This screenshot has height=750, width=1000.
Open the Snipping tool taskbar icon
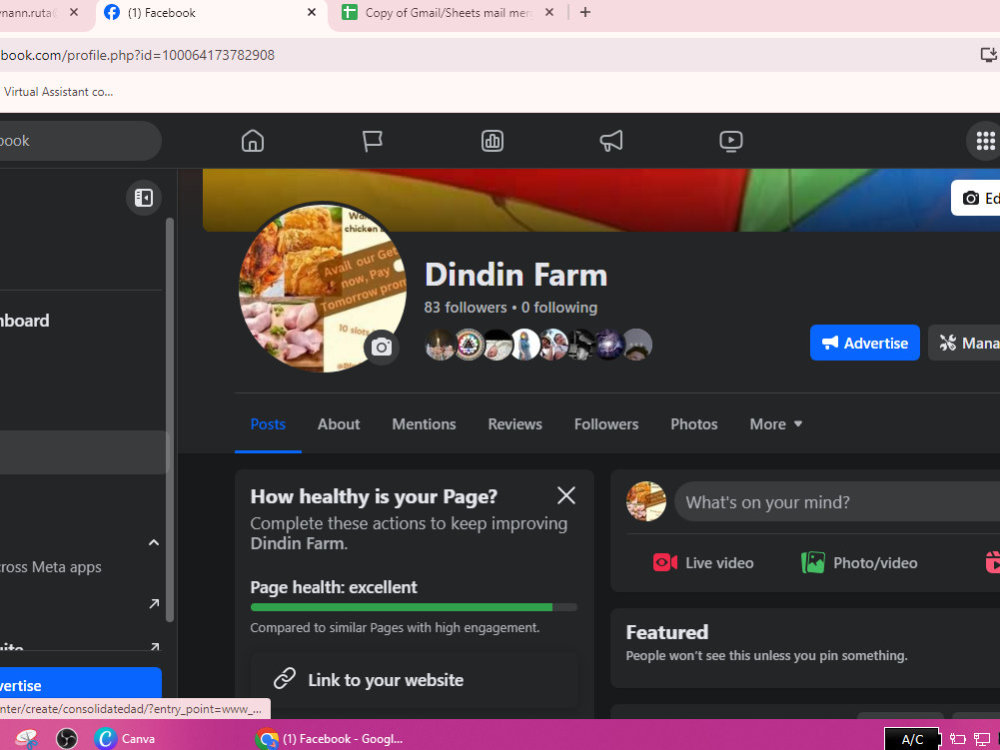pos(27,739)
